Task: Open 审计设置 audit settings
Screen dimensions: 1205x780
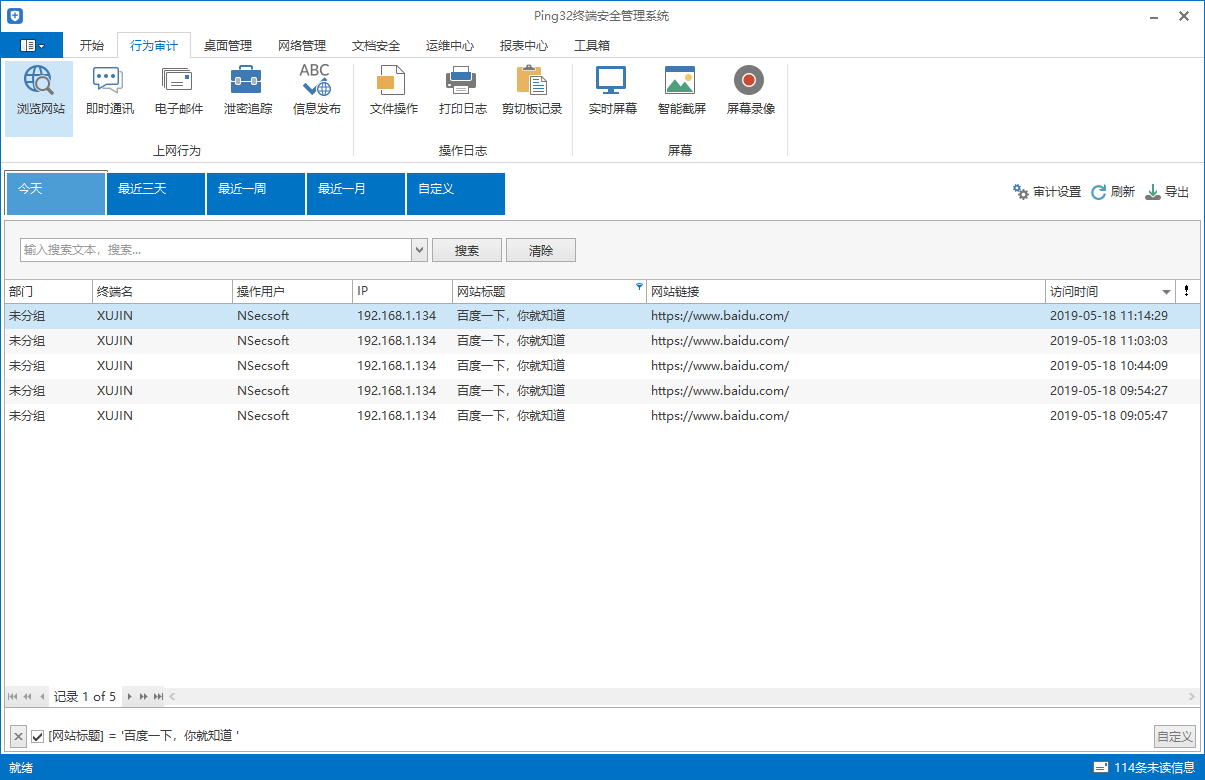Action: coord(1046,192)
